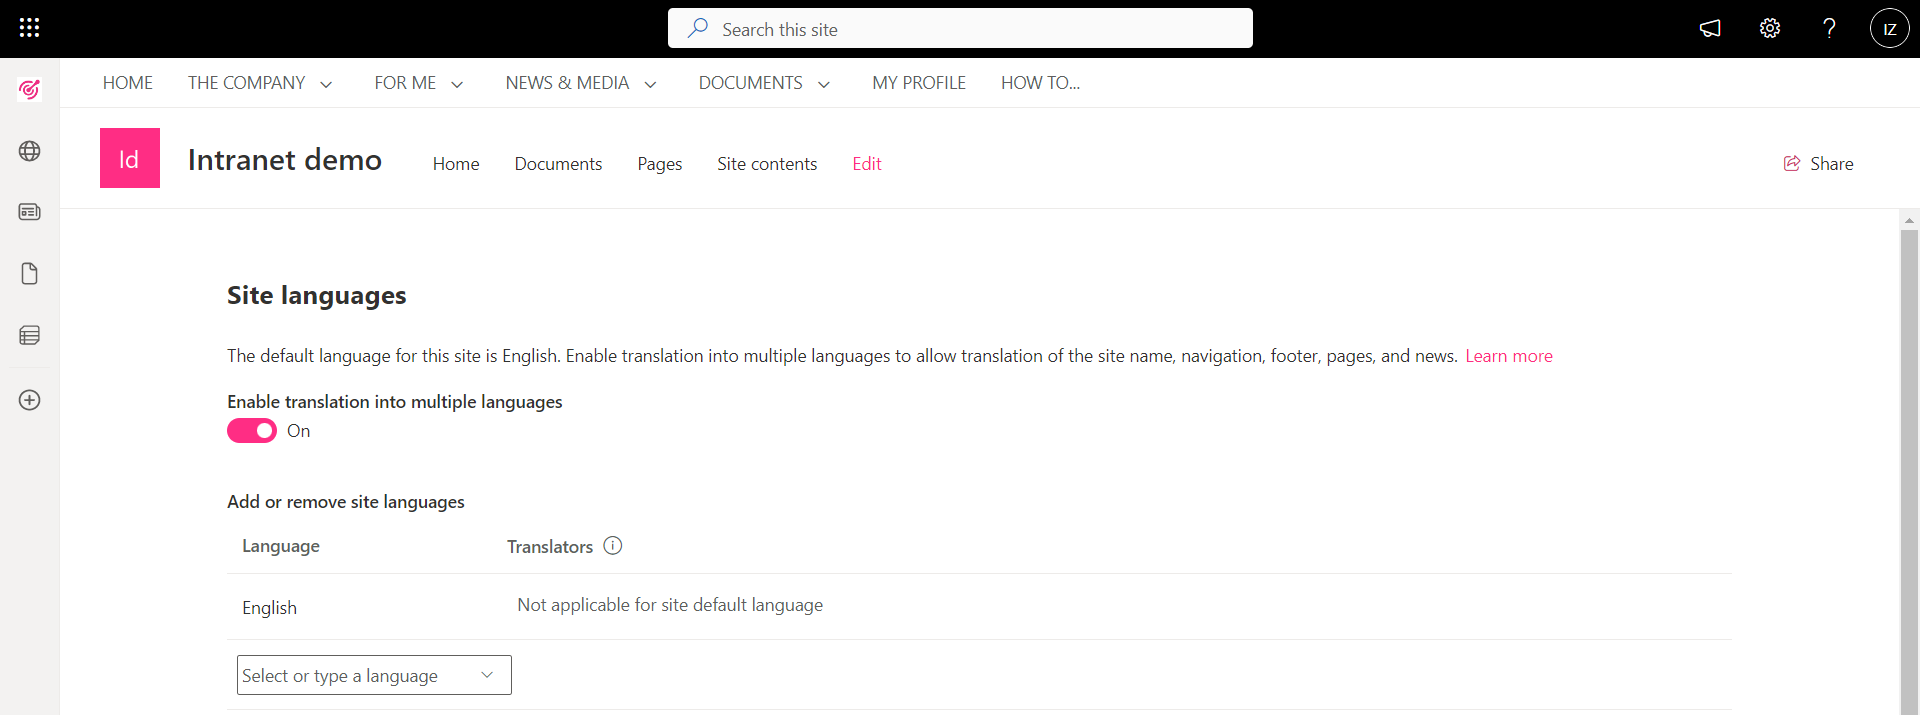Open the IZ account profile avatar

click(1889, 28)
